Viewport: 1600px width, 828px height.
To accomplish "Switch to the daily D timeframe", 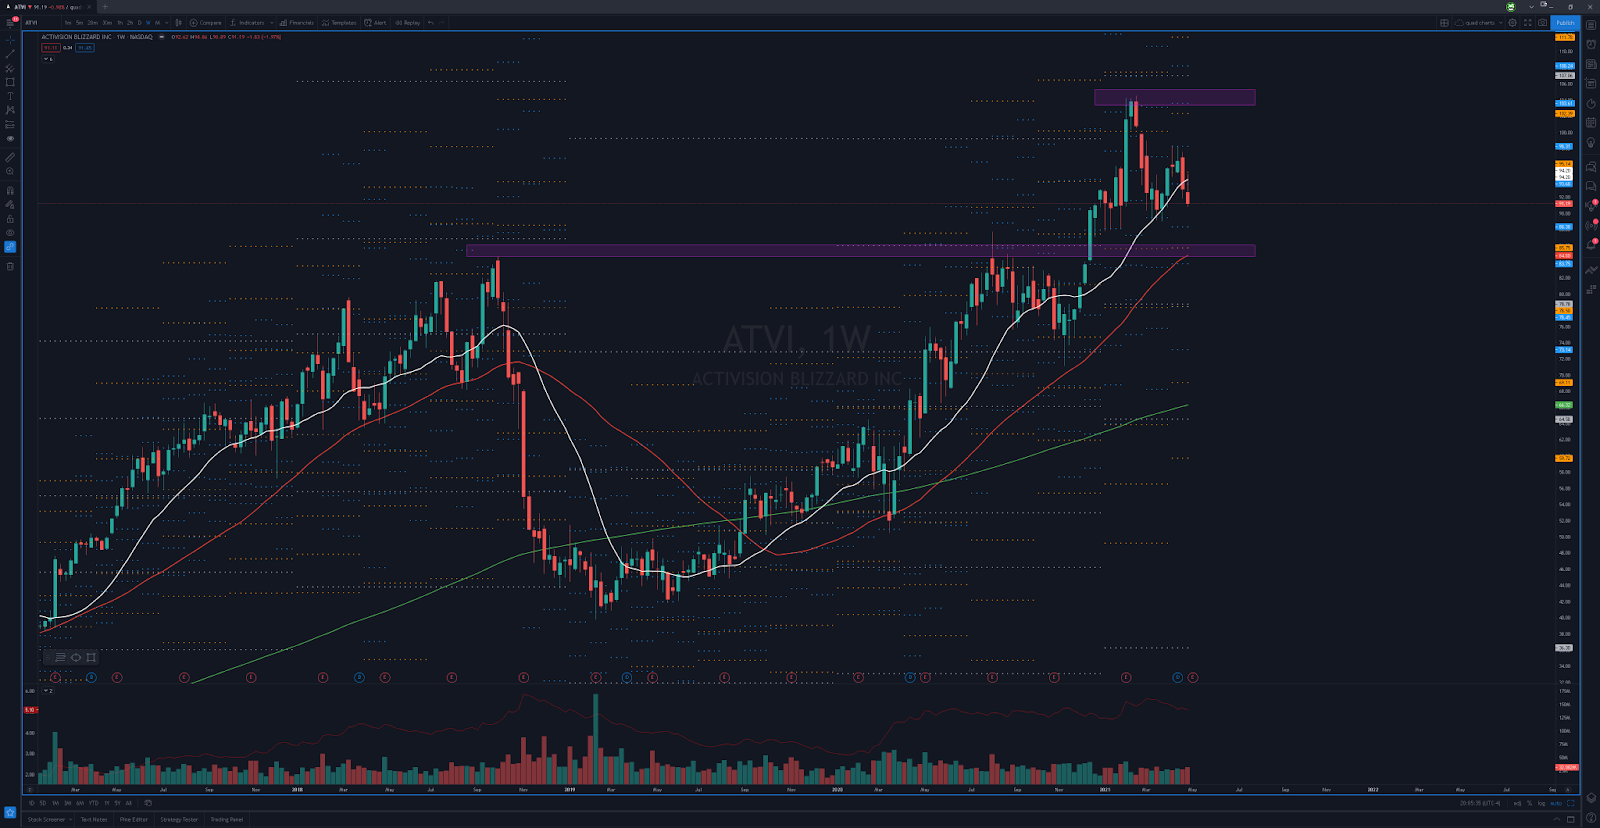I will click(x=139, y=22).
